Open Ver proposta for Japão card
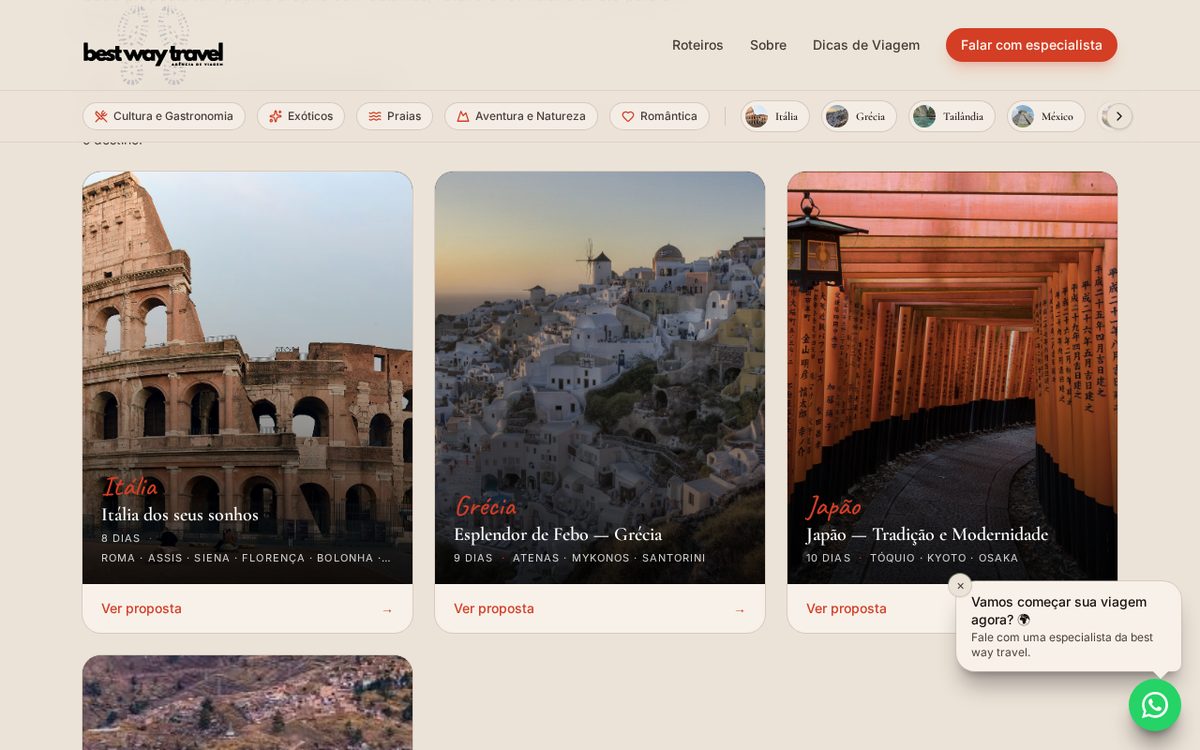 pyautogui.click(x=846, y=608)
